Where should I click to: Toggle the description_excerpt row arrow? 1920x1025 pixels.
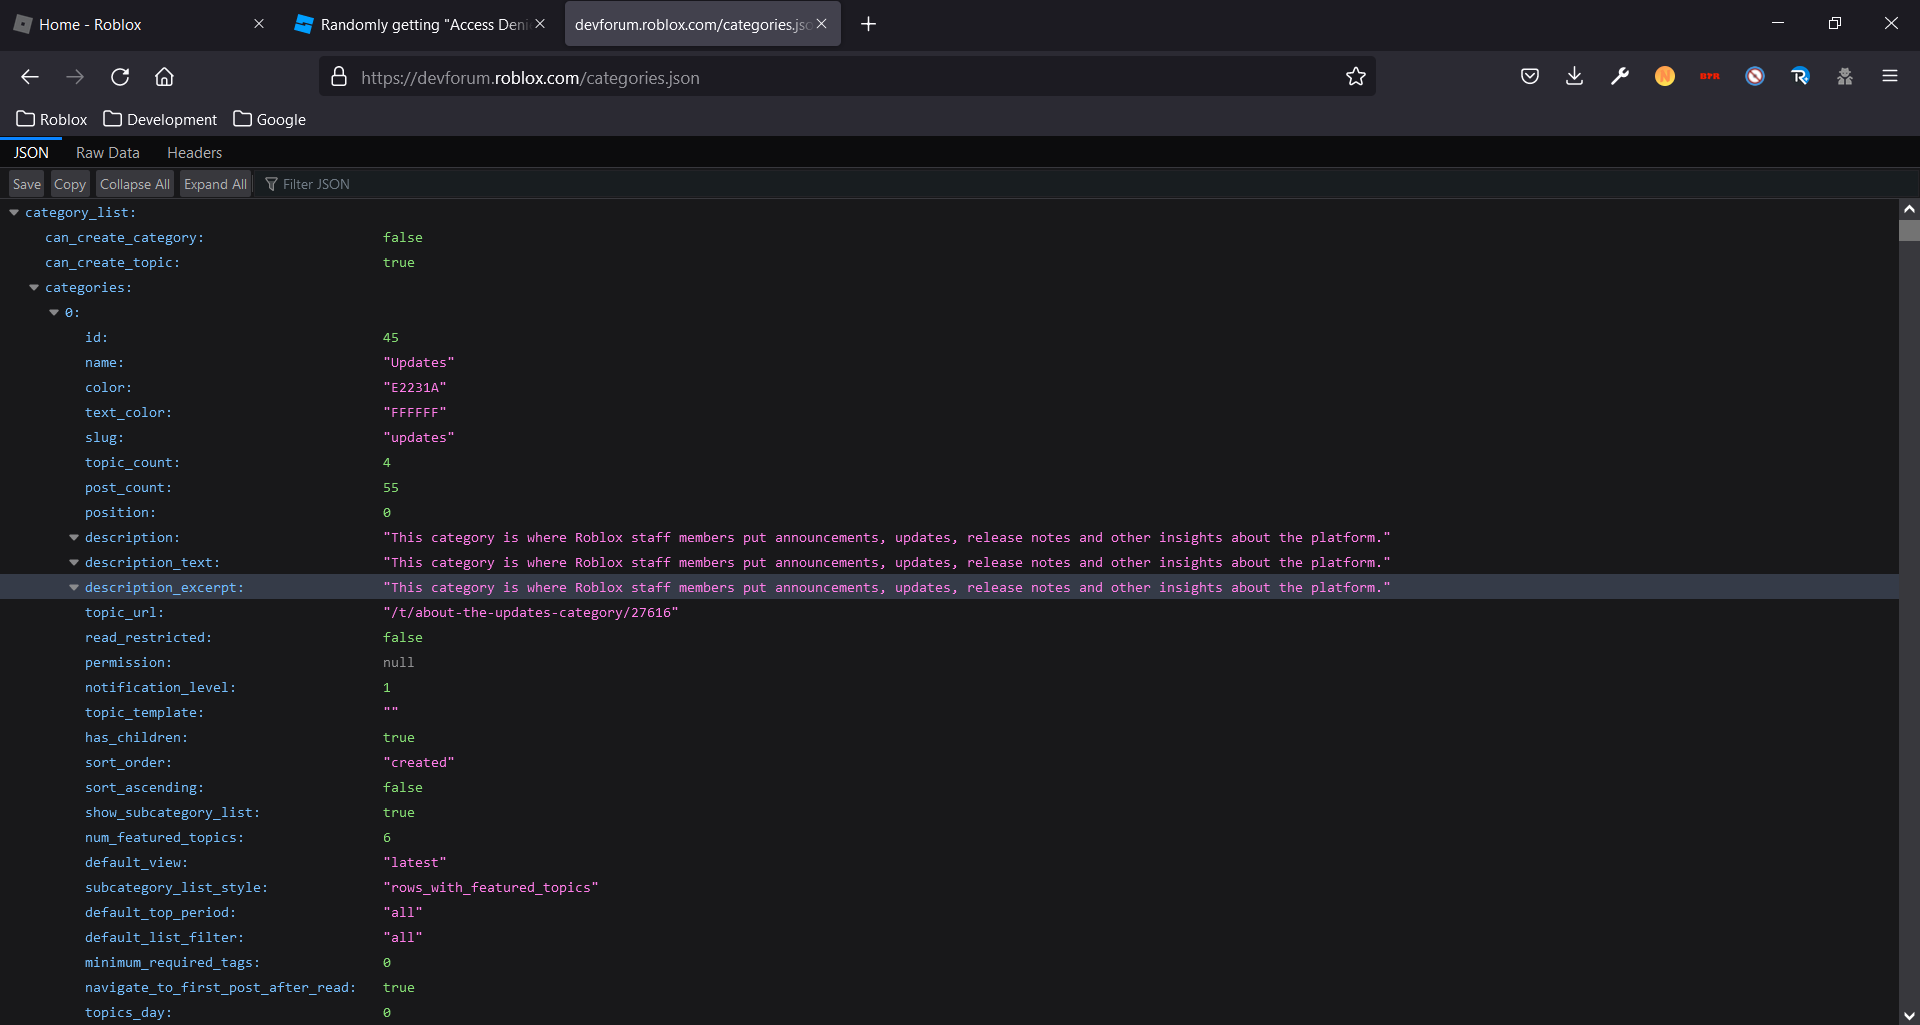74,588
